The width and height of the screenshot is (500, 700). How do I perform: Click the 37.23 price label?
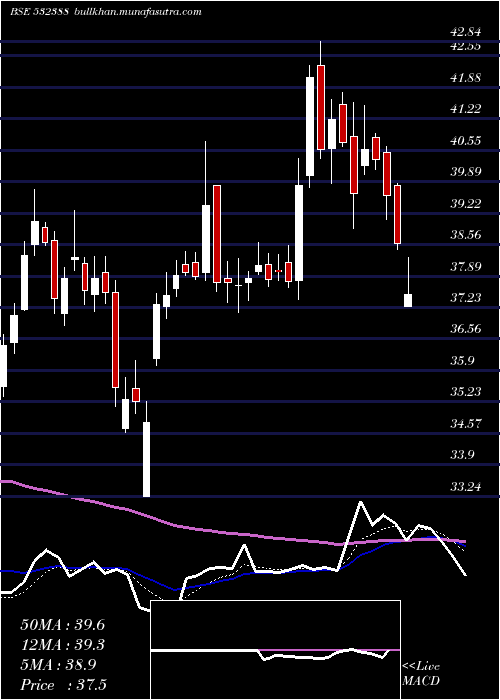click(x=466, y=297)
